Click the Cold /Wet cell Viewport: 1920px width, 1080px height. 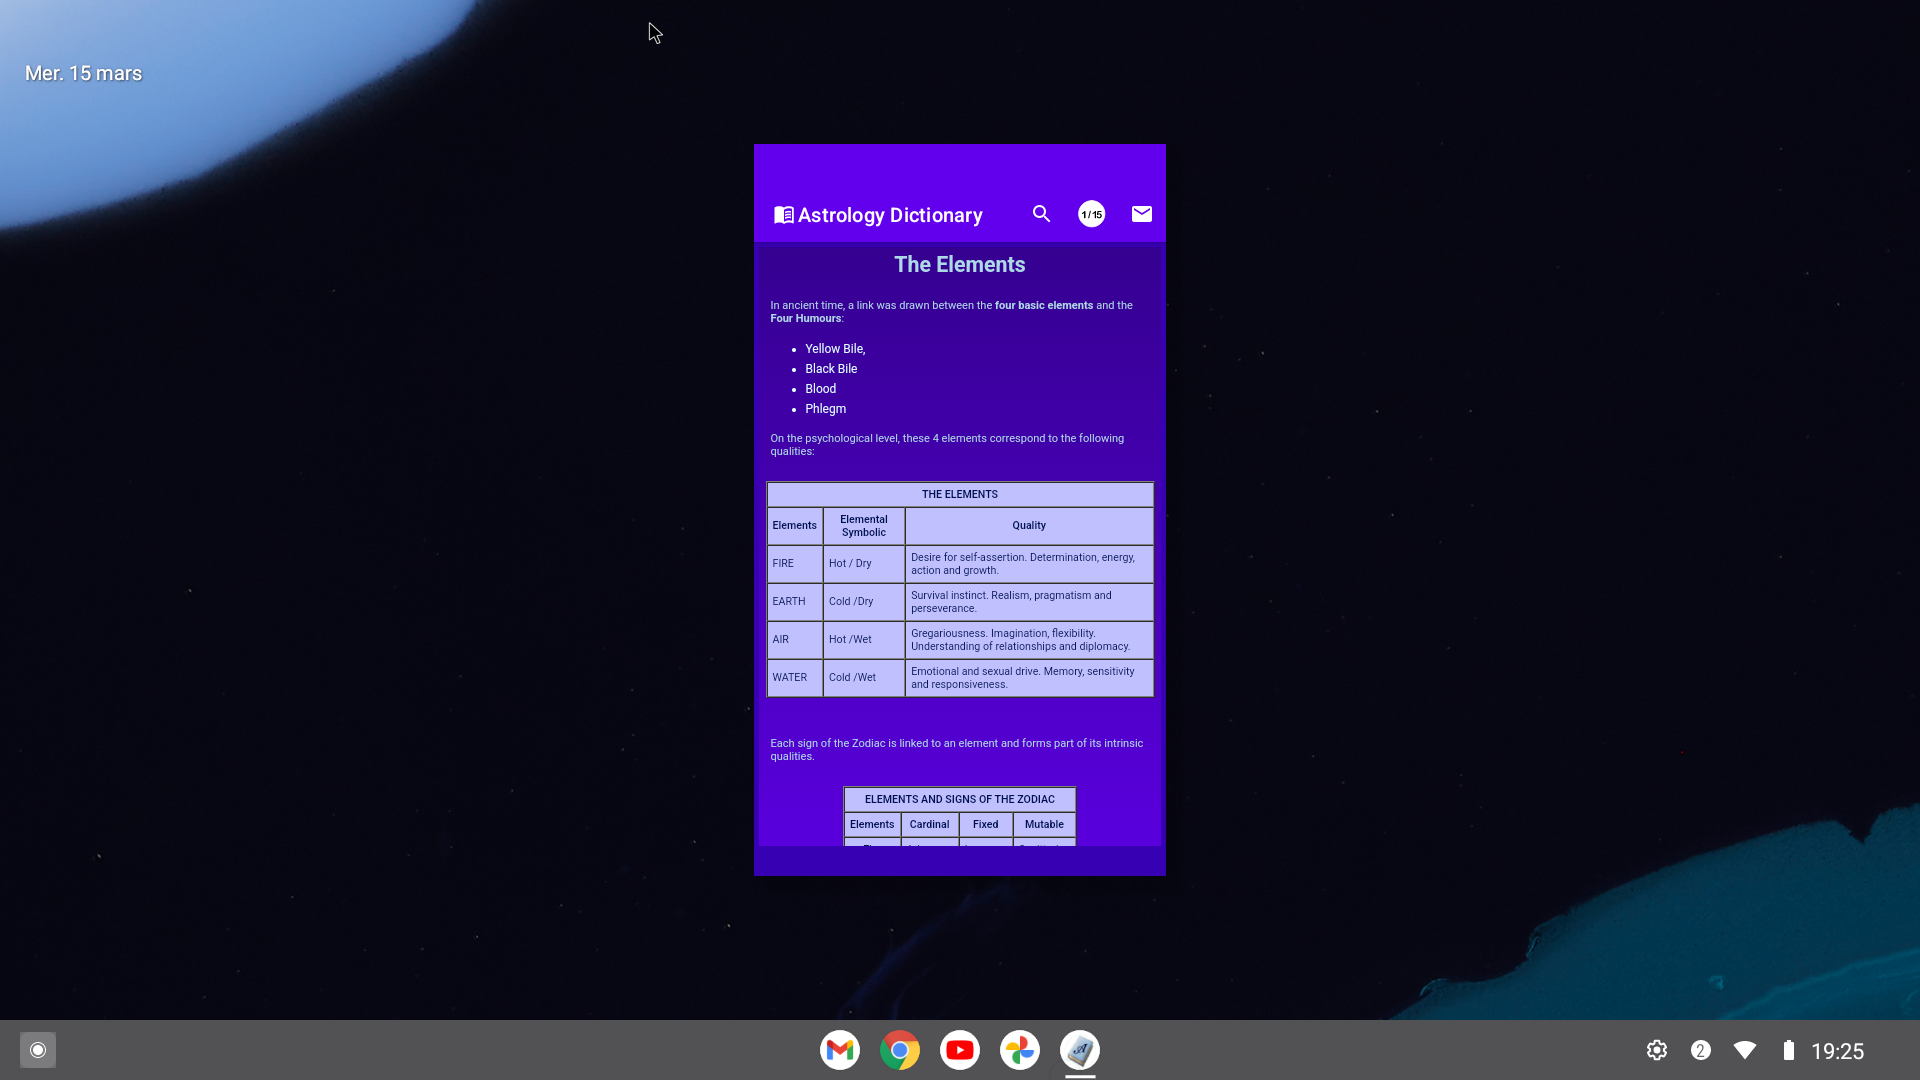(864, 678)
